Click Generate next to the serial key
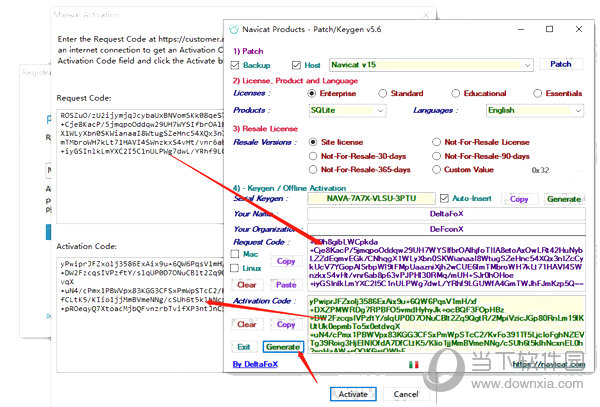The height and width of the screenshot is (407, 600). pos(564,199)
